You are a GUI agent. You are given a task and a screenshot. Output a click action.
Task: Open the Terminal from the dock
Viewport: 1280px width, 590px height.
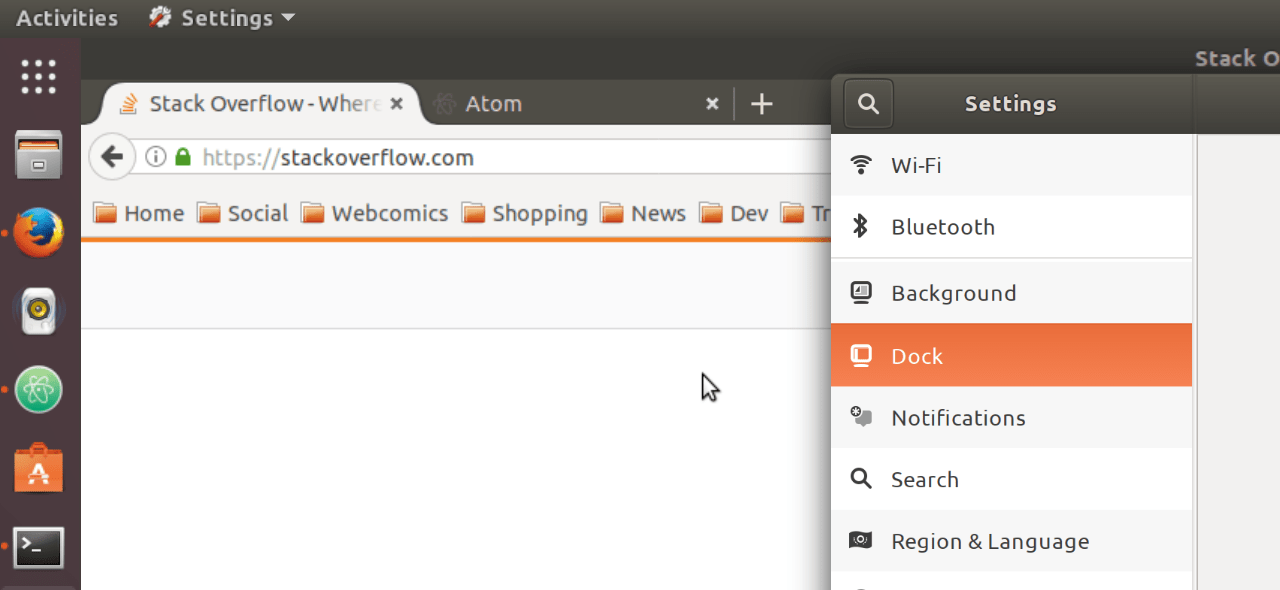[38, 547]
